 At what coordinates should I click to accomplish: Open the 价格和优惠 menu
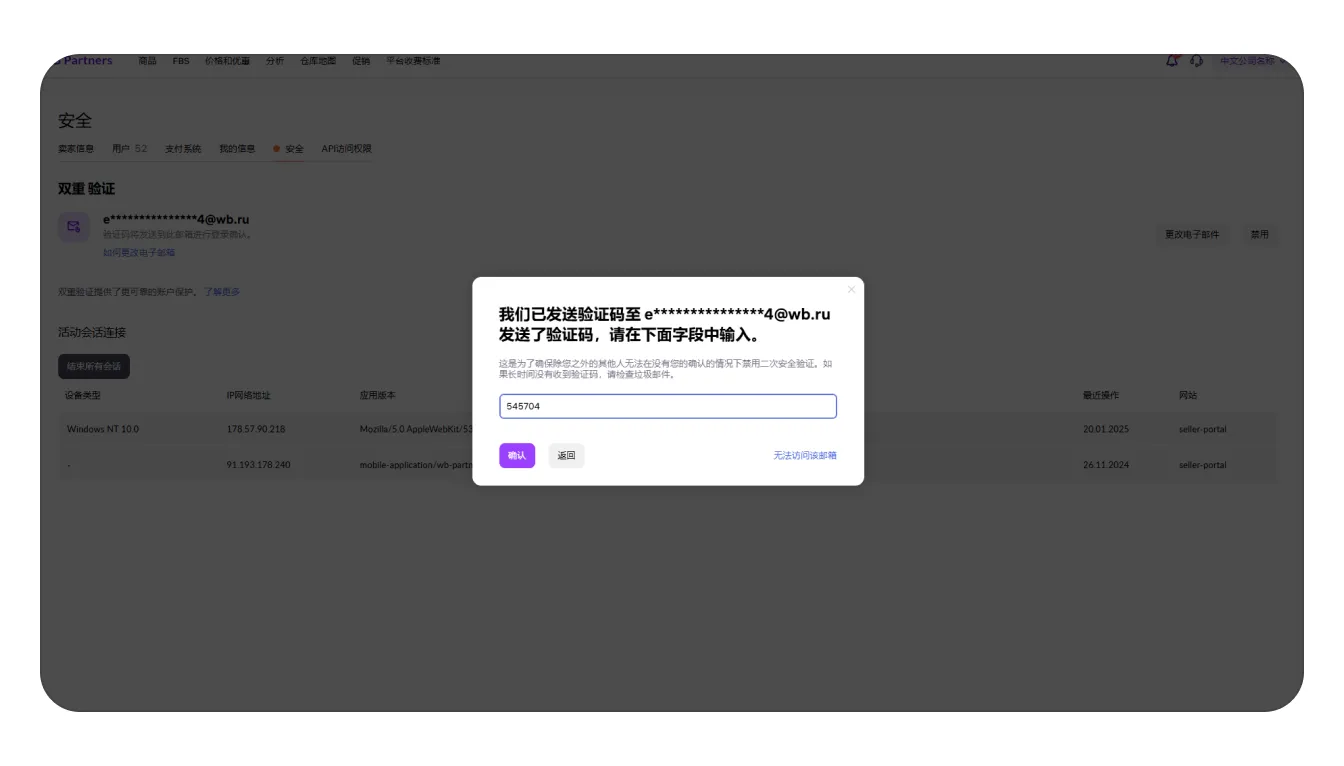tap(227, 62)
